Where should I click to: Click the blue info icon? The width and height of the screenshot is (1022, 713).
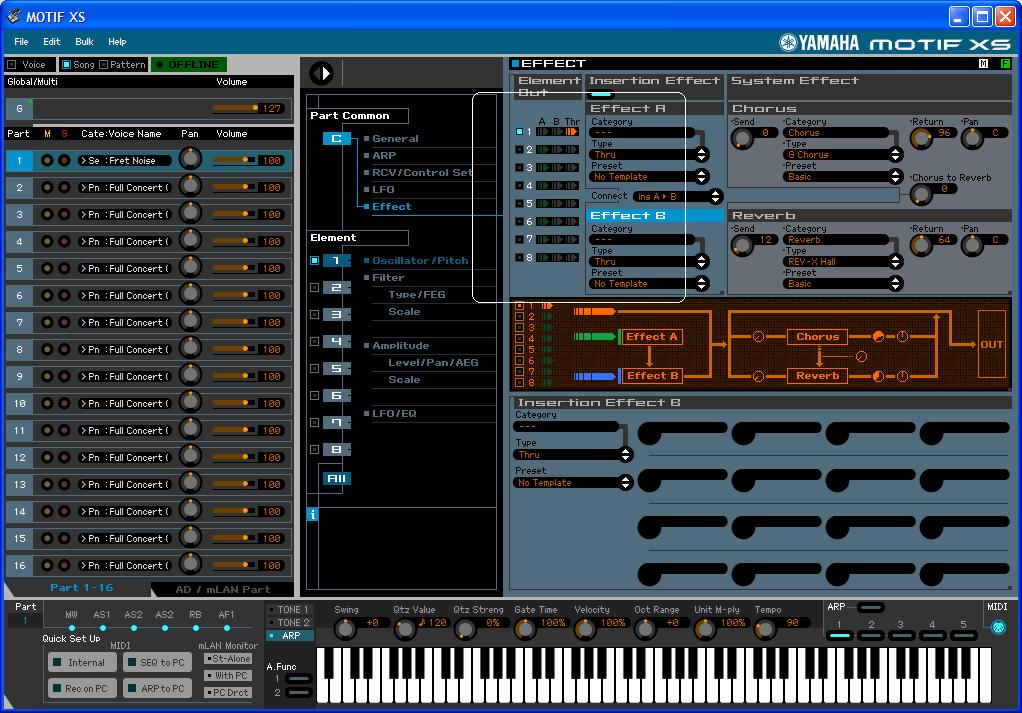[x=313, y=514]
